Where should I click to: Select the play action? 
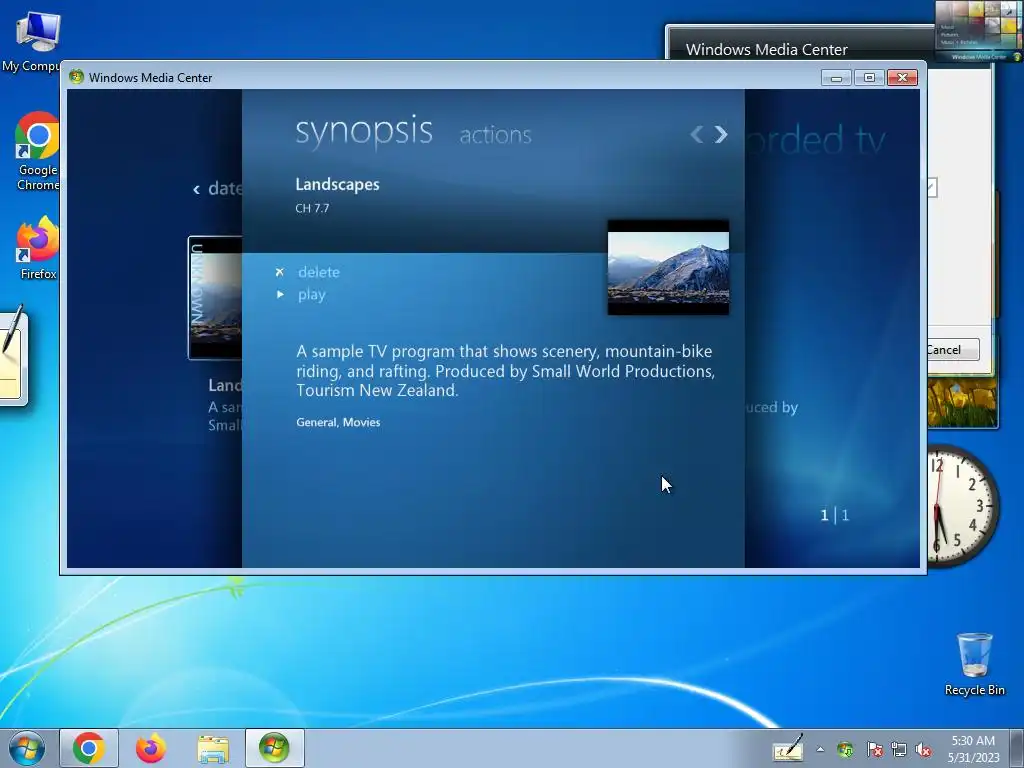coord(312,295)
